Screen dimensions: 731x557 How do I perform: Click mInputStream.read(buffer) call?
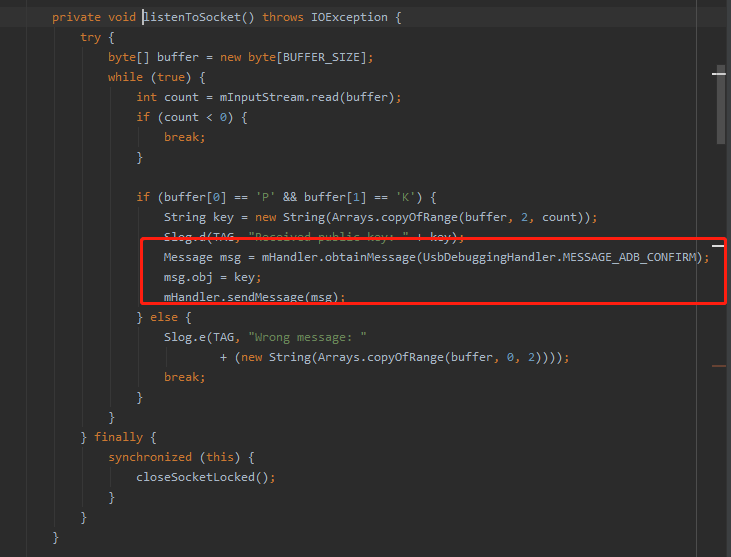click(308, 97)
